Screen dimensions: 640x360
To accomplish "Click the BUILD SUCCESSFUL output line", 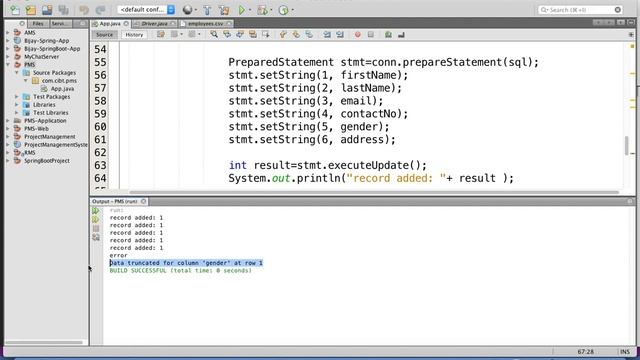I will click(180, 271).
